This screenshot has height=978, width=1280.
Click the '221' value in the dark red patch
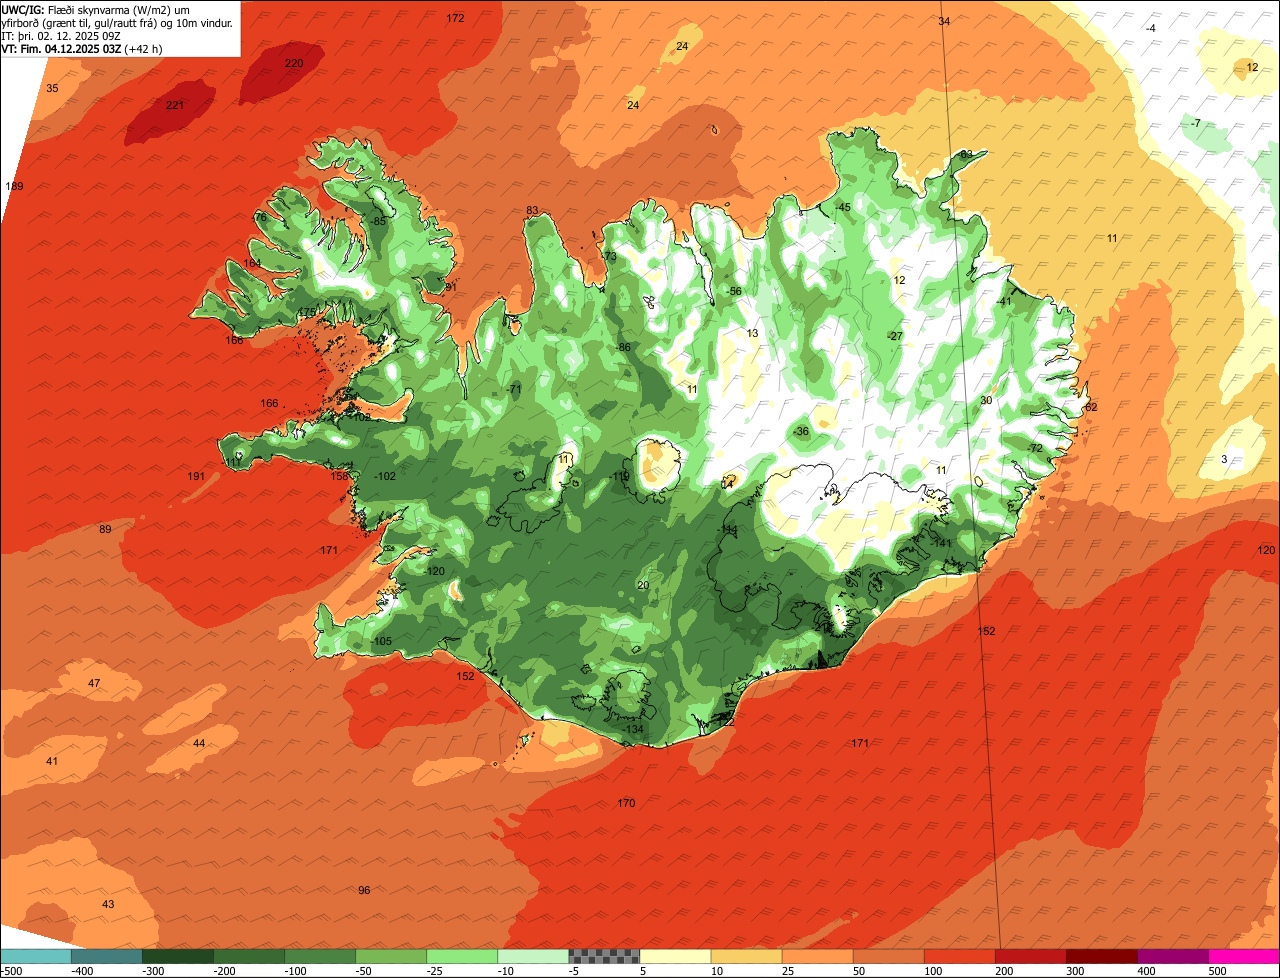(x=175, y=105)
